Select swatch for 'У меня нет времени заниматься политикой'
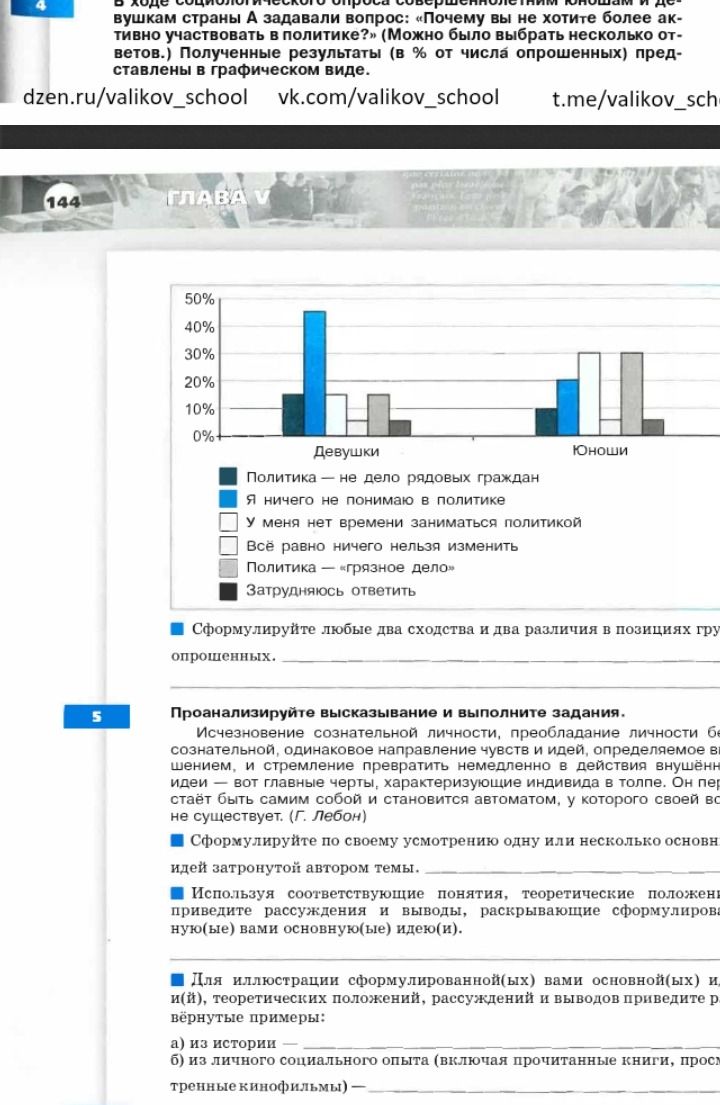 click(x=228, y=522)
